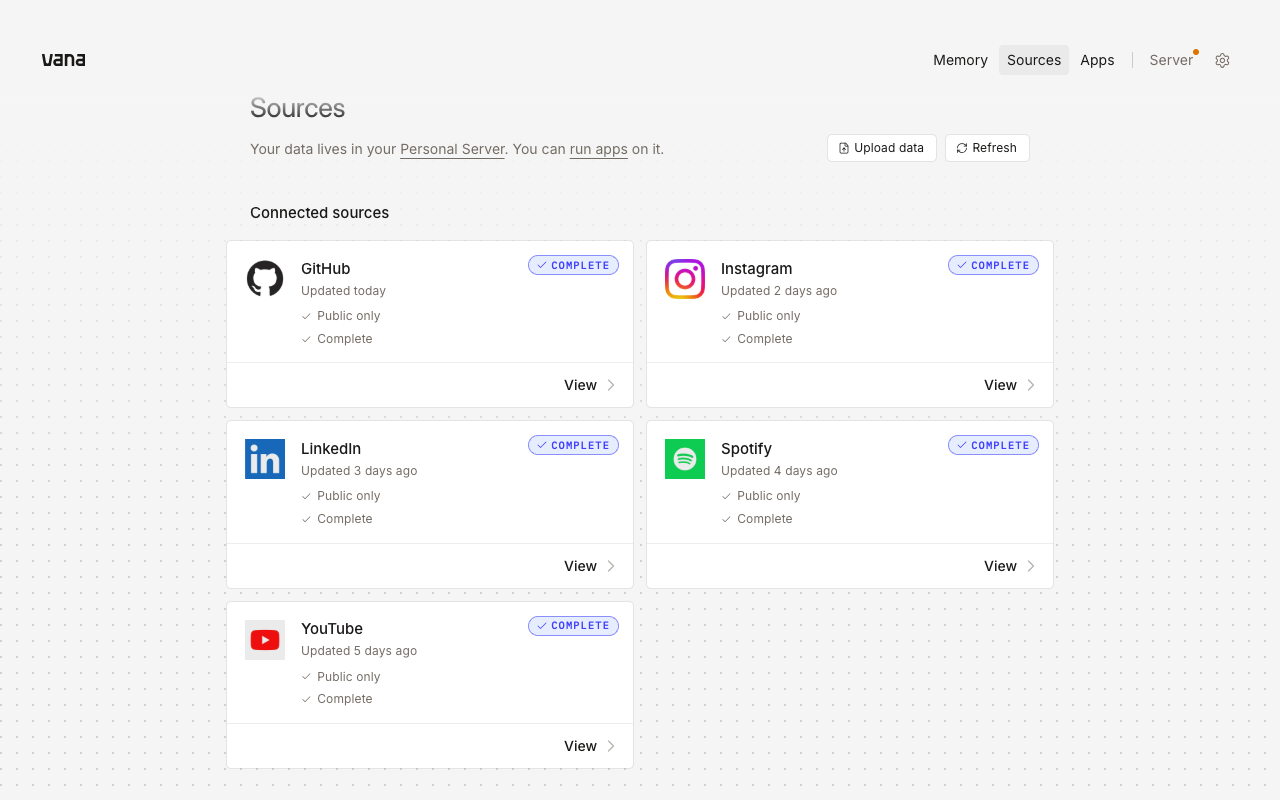Screen dimensions: 1280x800
Task: Open settings via the gear icon
Action: 1222,60
